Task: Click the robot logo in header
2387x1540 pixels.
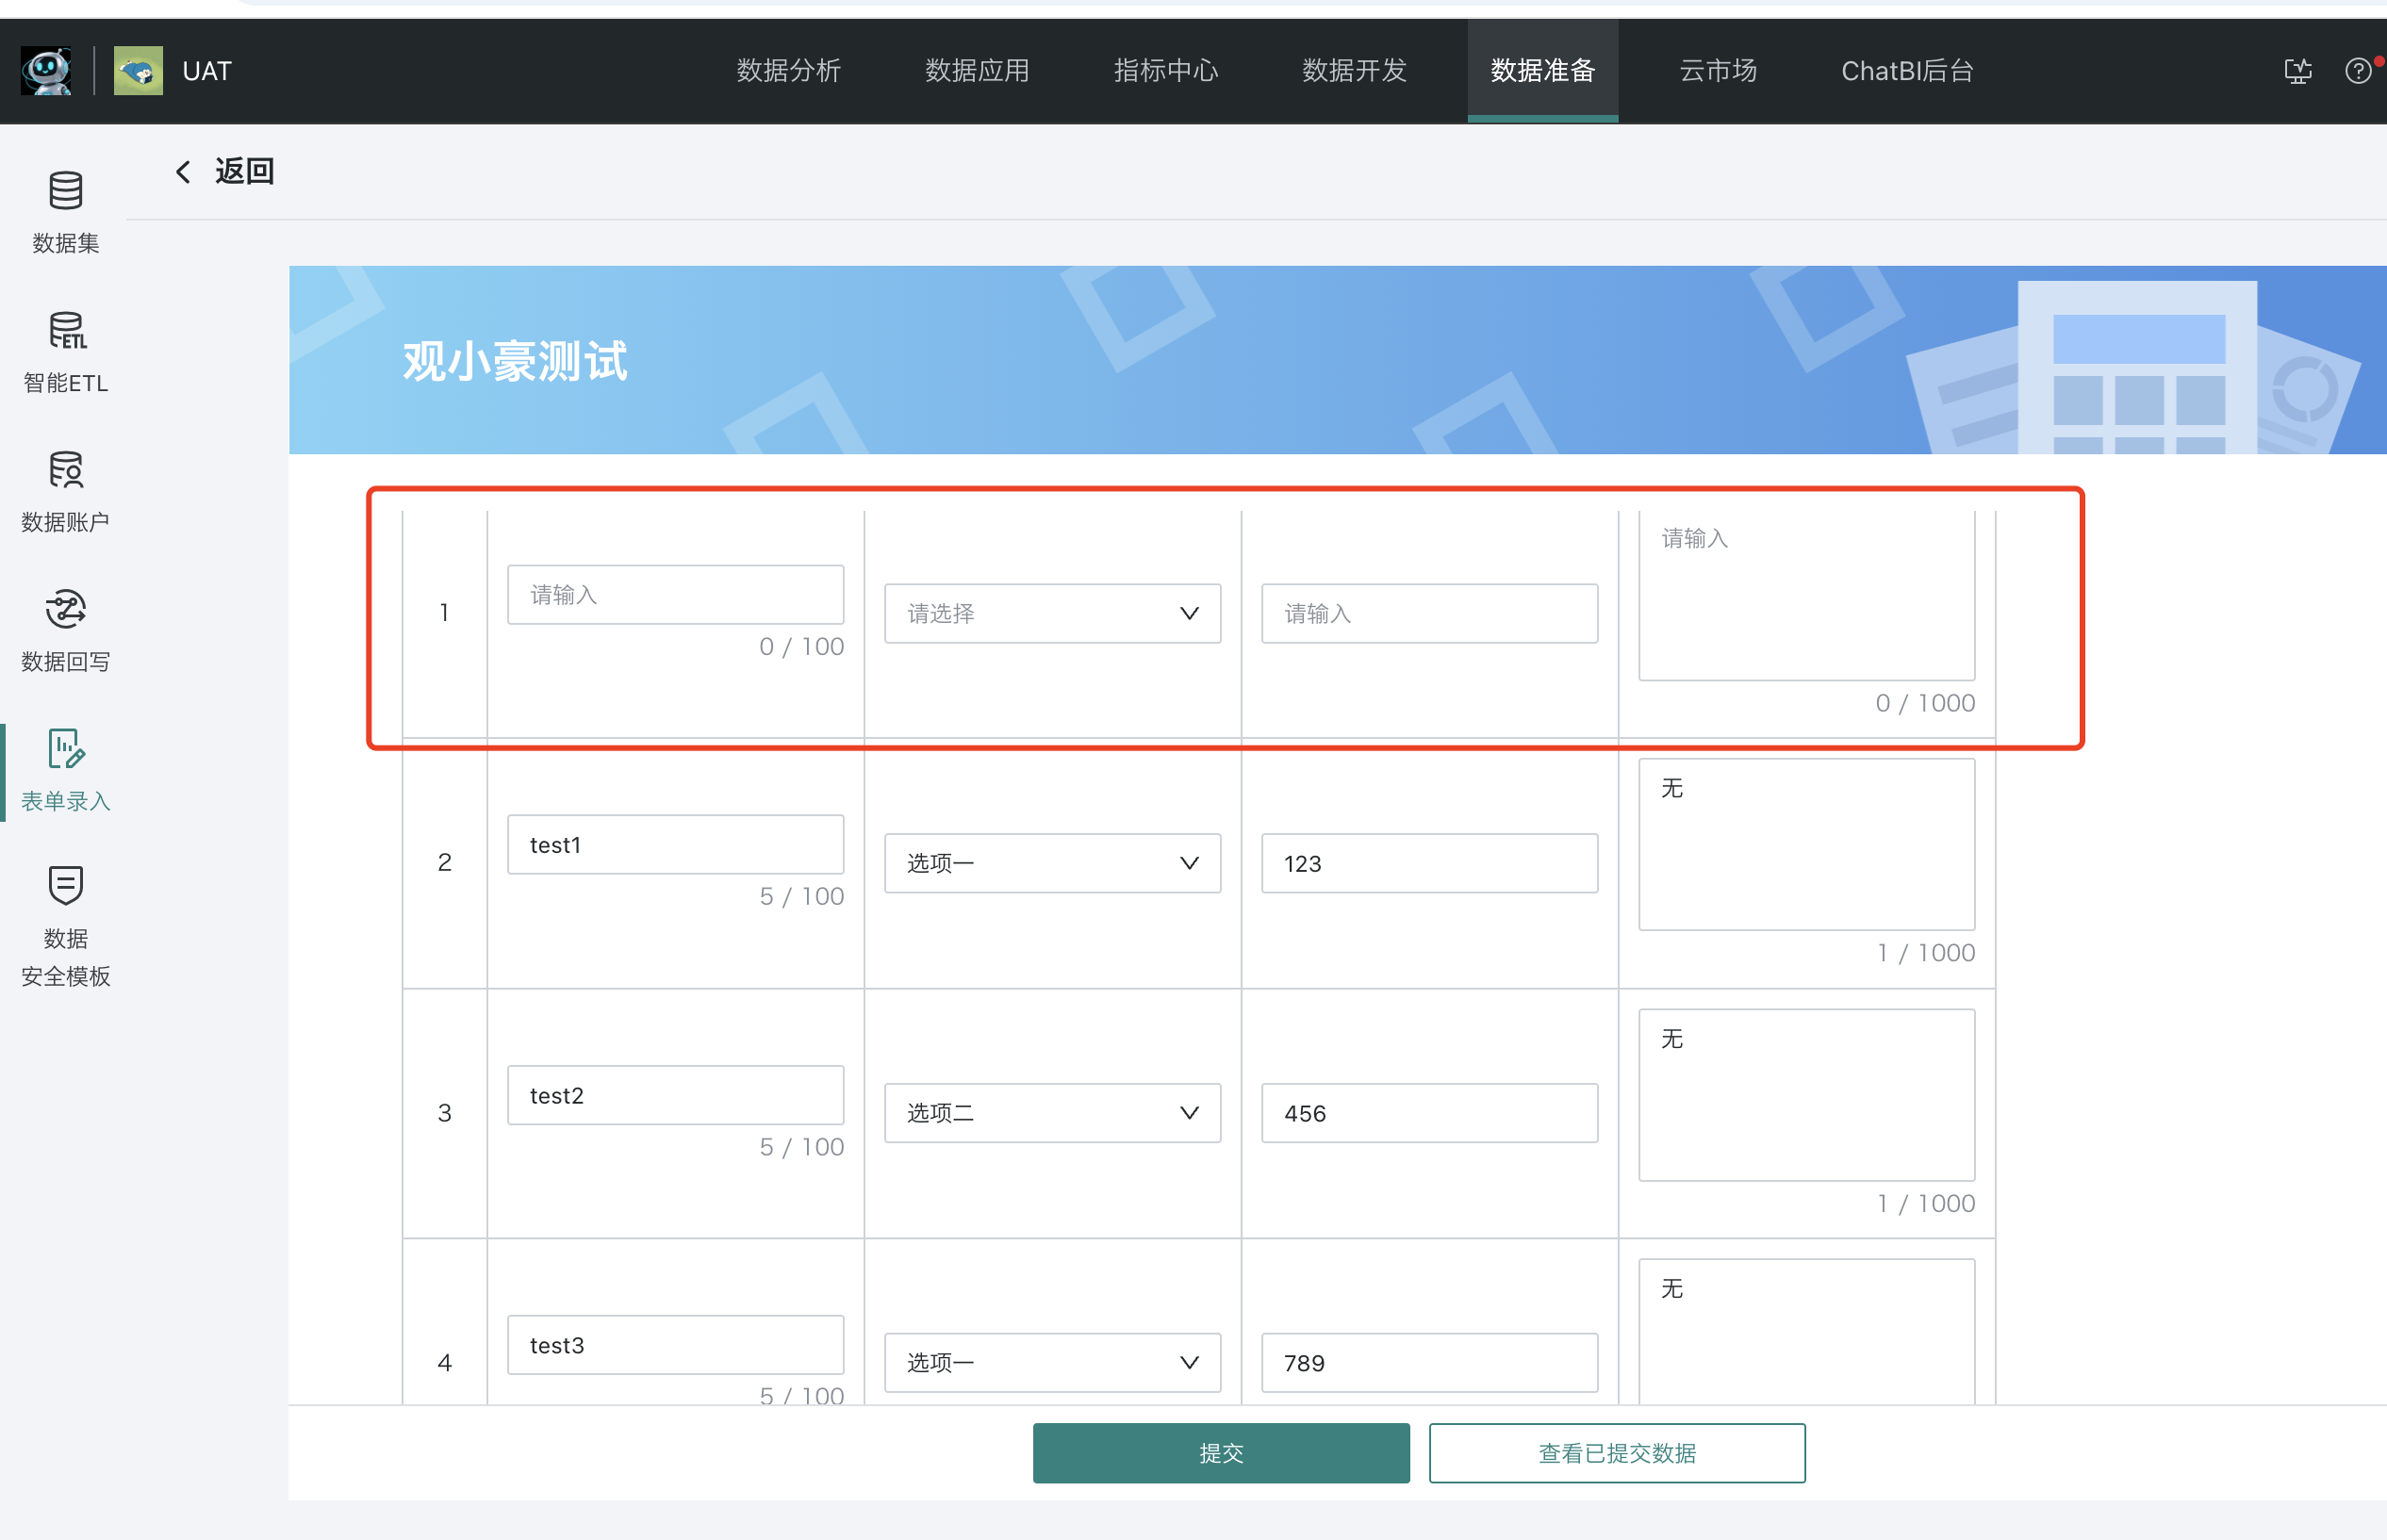Action: [x=46, y=71]
